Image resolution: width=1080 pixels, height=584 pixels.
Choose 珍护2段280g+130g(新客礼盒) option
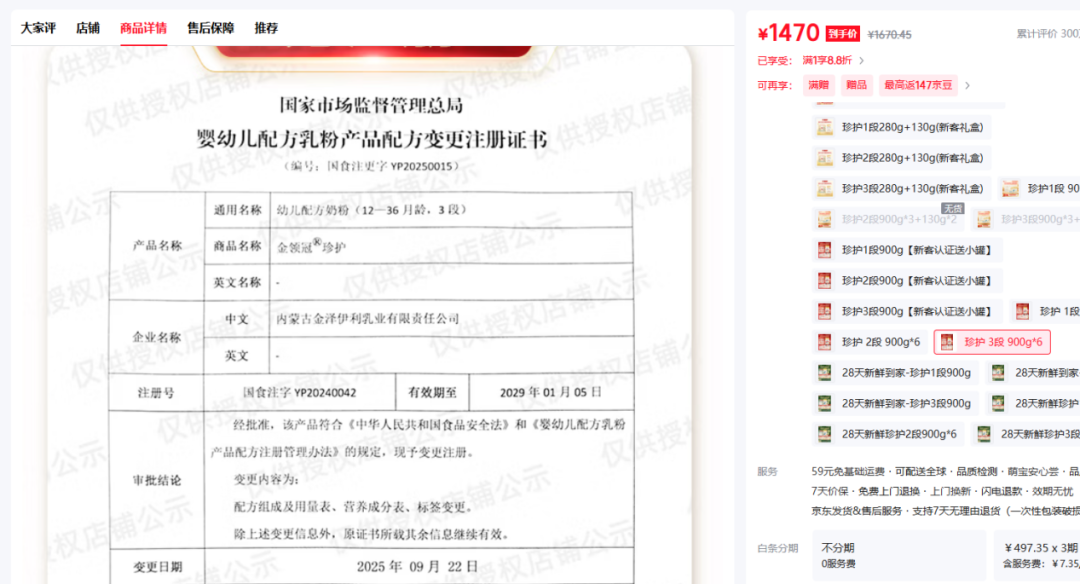[x=902, y=158]
